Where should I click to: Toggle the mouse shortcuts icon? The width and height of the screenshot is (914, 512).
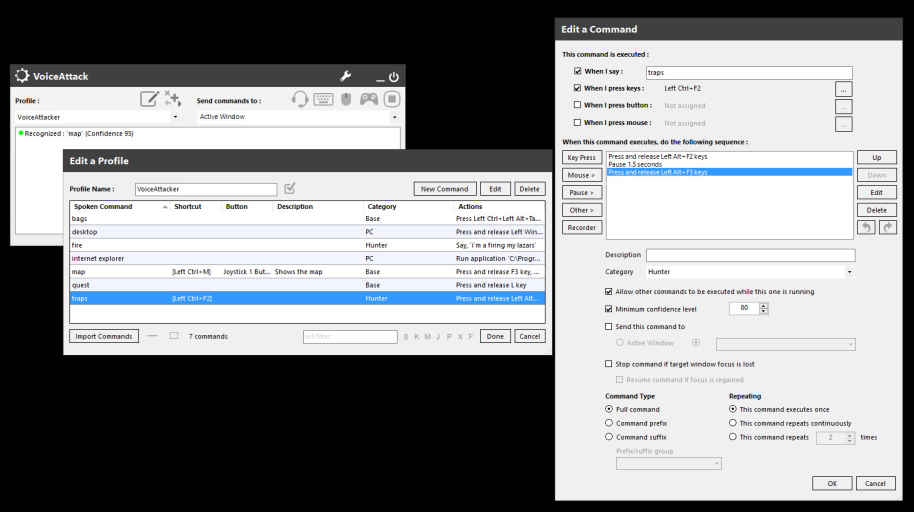(346, 99)
